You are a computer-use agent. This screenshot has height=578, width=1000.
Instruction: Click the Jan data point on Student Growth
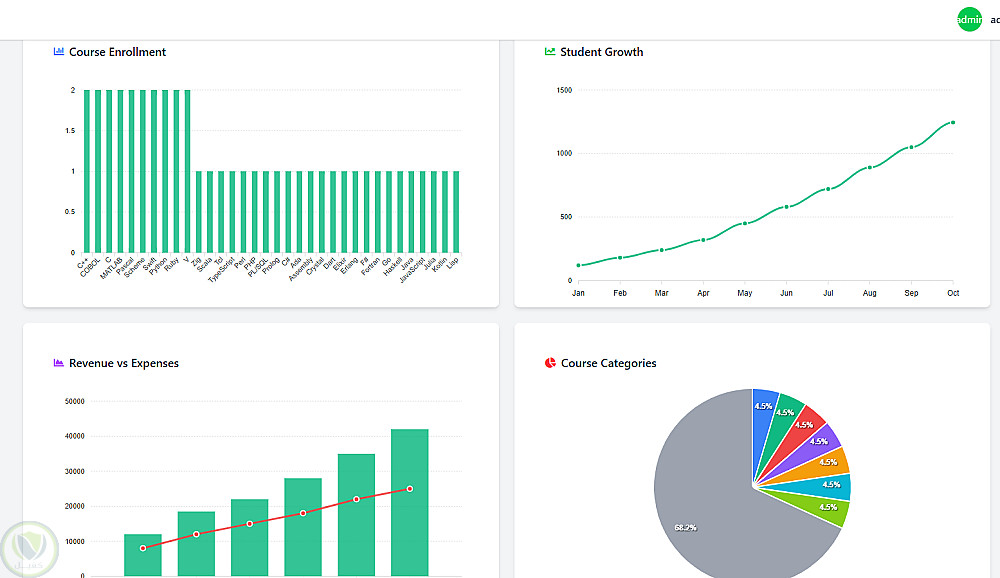coord(578,265)
